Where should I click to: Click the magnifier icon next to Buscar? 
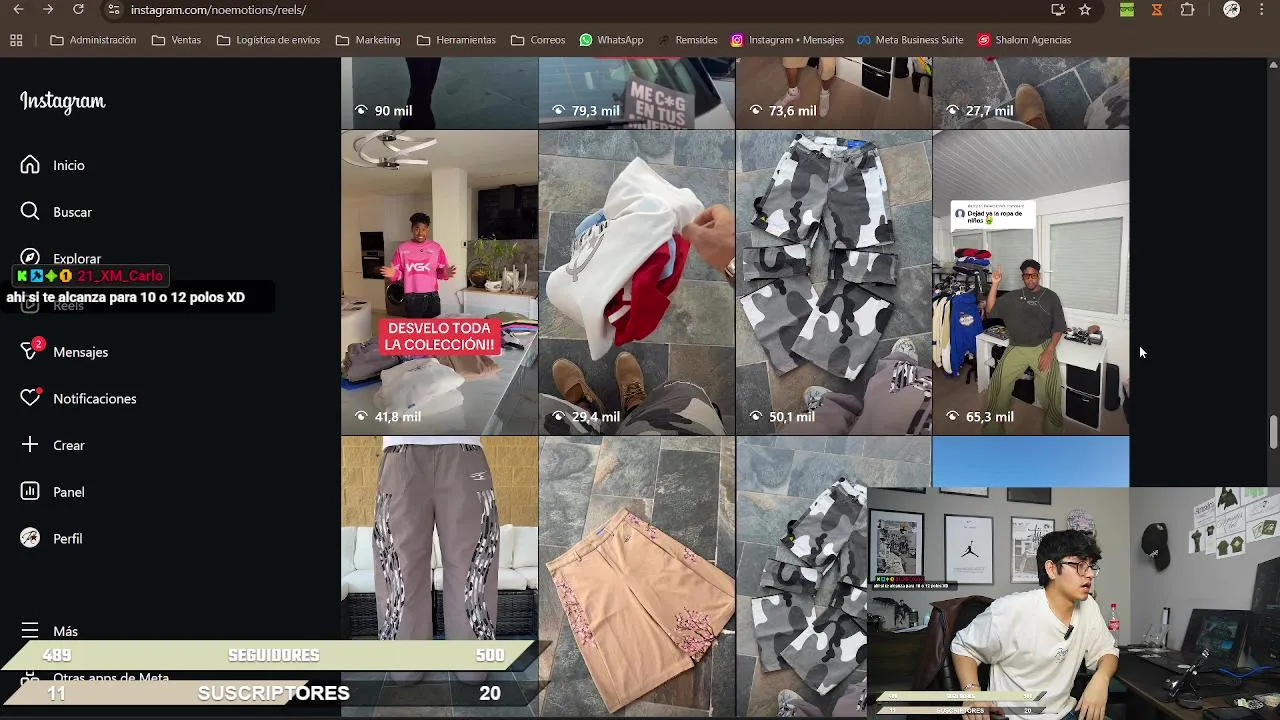[30, 212]
